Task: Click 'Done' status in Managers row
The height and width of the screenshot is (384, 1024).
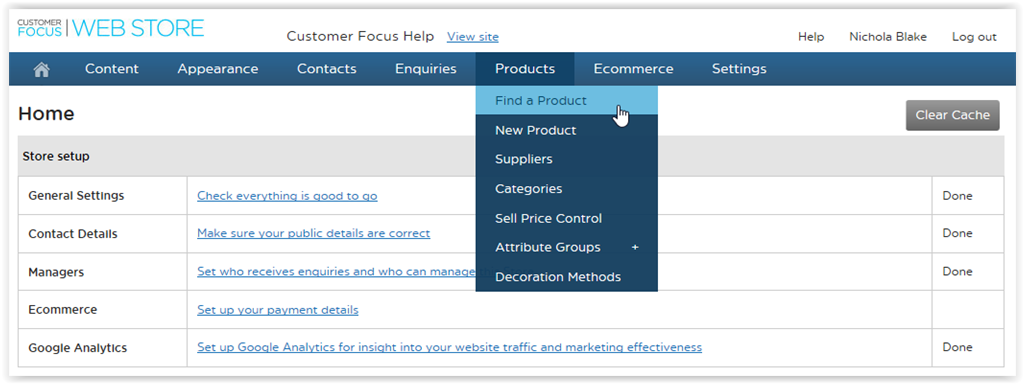Action: tap(957, 271)
